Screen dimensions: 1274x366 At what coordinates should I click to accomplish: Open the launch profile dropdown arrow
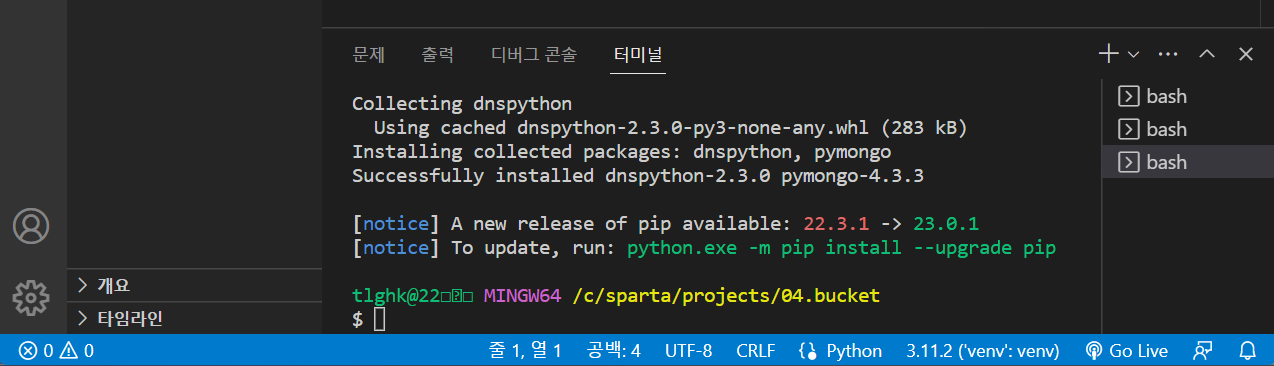coord(1133,54)
